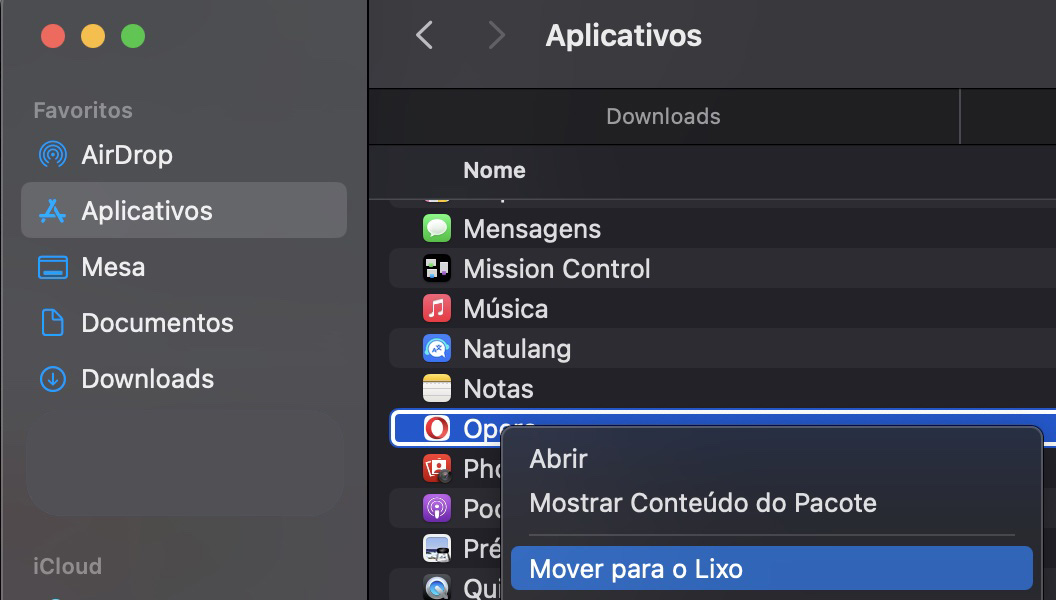Switch to the Downloads tab
Screen dimensions: 1056x600
pyautogui.click(x=663, y=116)
